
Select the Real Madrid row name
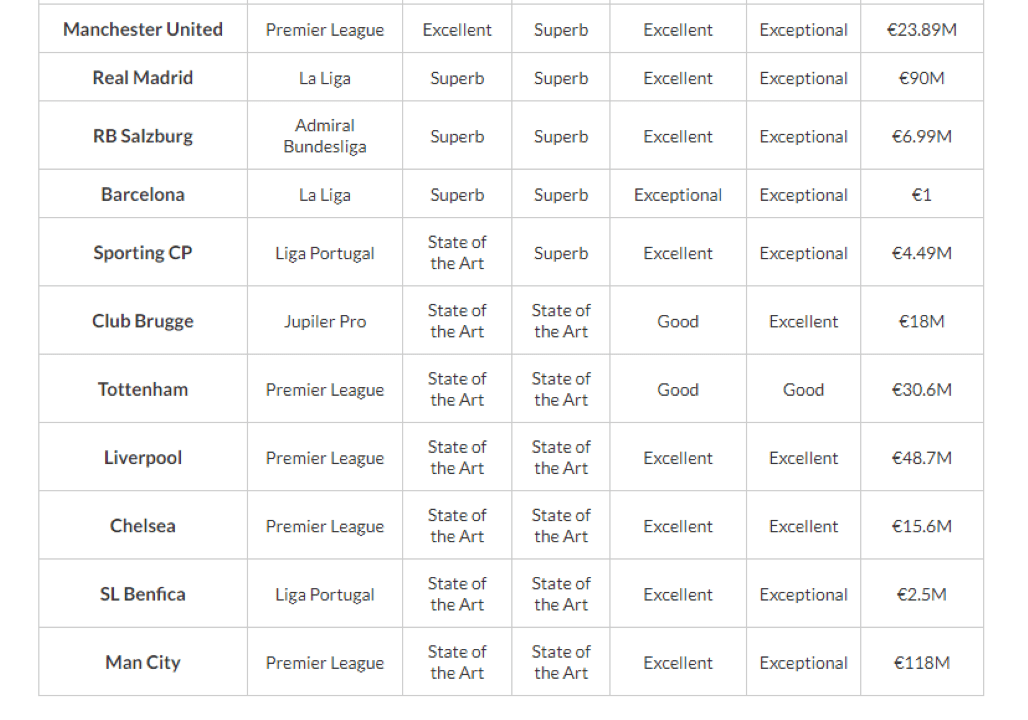point(143,78)
